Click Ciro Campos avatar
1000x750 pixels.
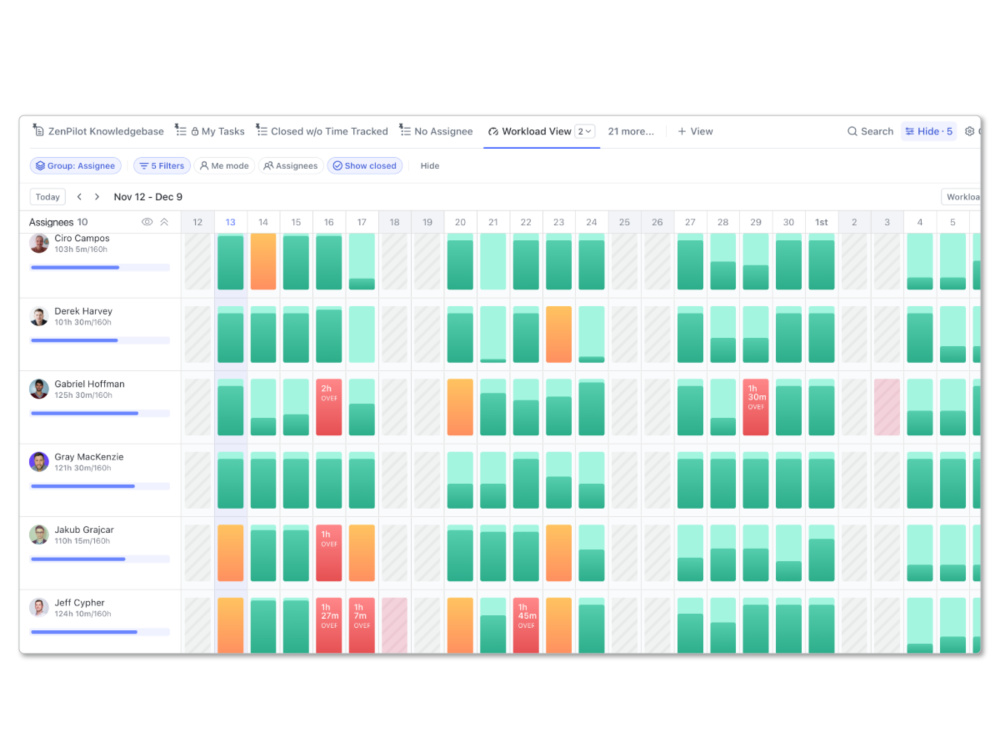[x=39, y=244]
